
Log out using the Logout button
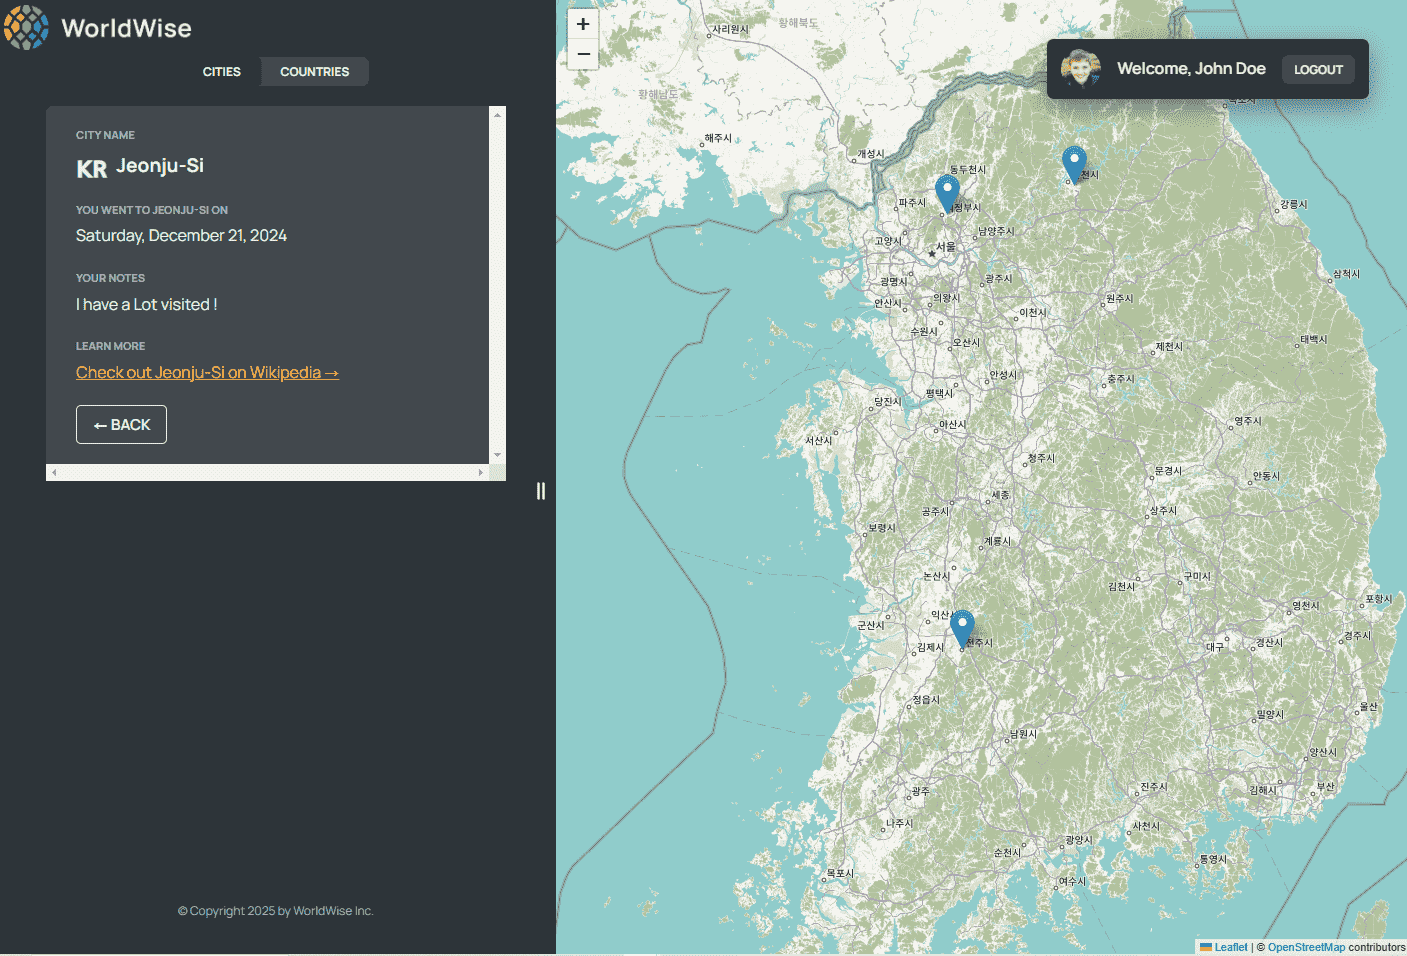point(1318,69)
